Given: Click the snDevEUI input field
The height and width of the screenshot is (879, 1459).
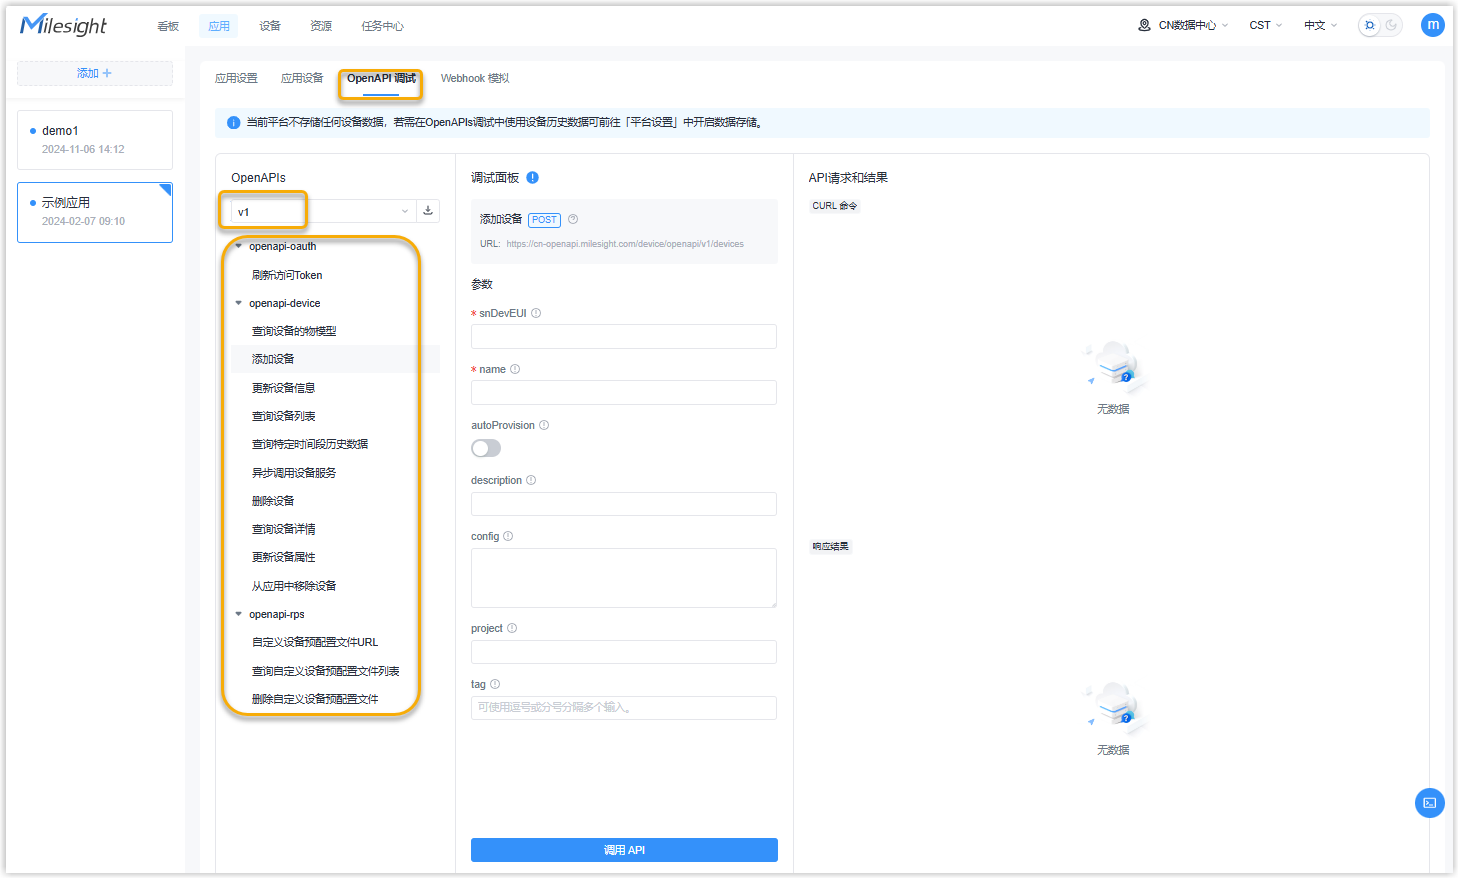Looking at the screenshot, I should (x=624, y=337).
